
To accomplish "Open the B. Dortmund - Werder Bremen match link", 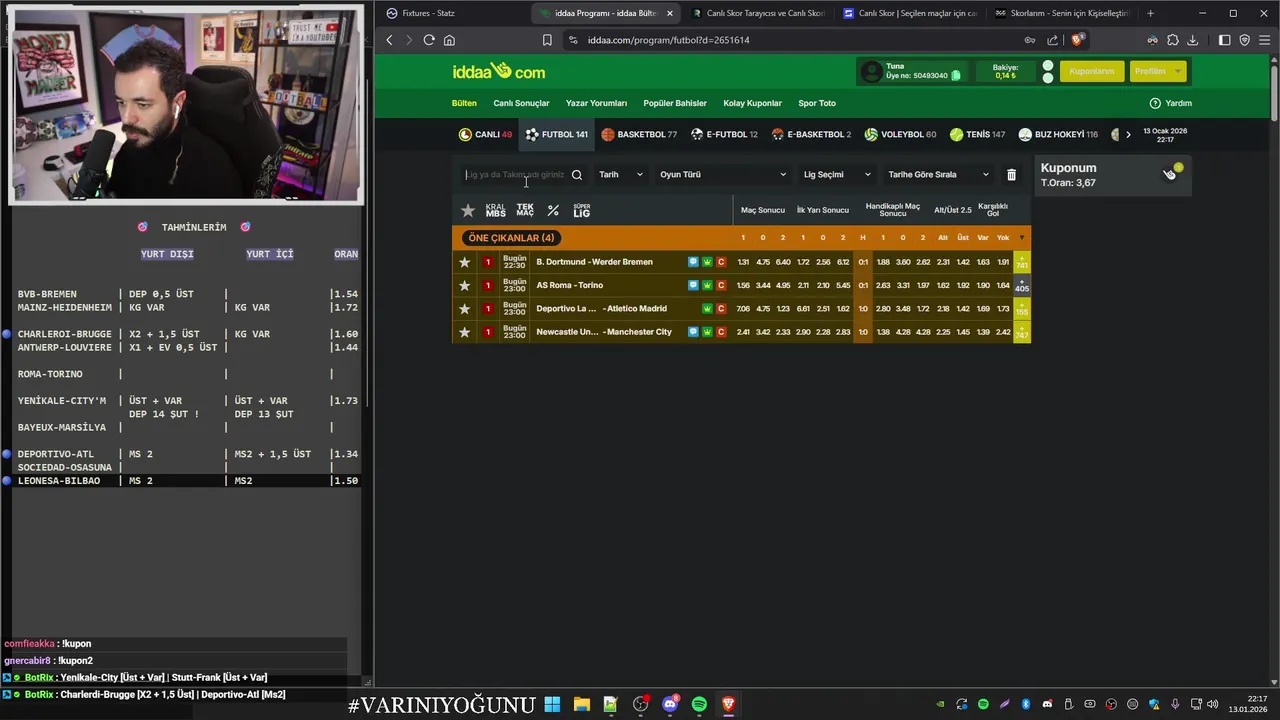I will coord(594,262).
